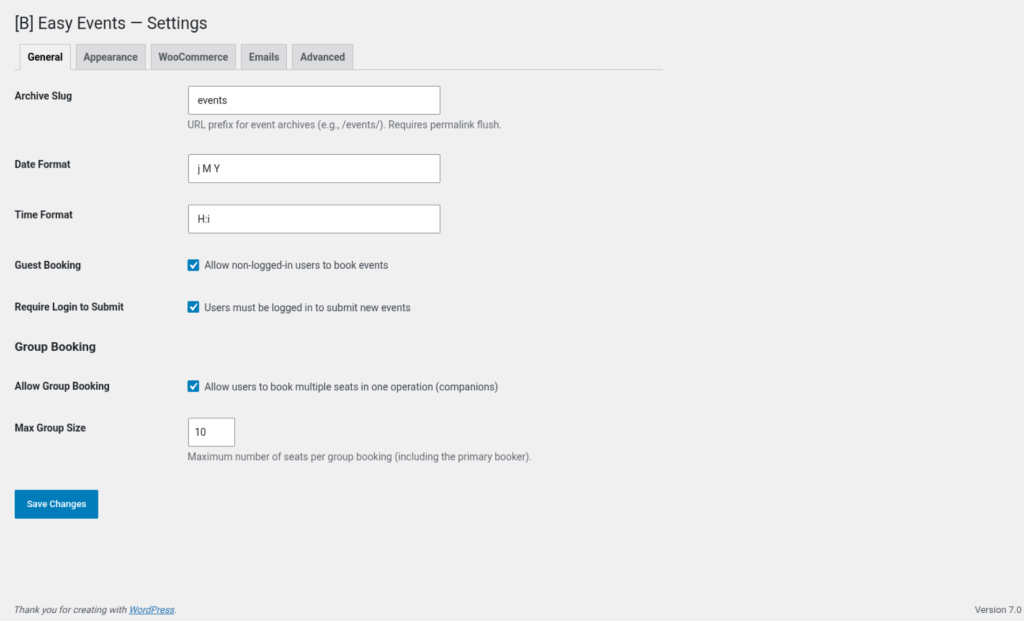
Task: Click the Easy Events Settings page title
Action: click(x=111, y=23)
